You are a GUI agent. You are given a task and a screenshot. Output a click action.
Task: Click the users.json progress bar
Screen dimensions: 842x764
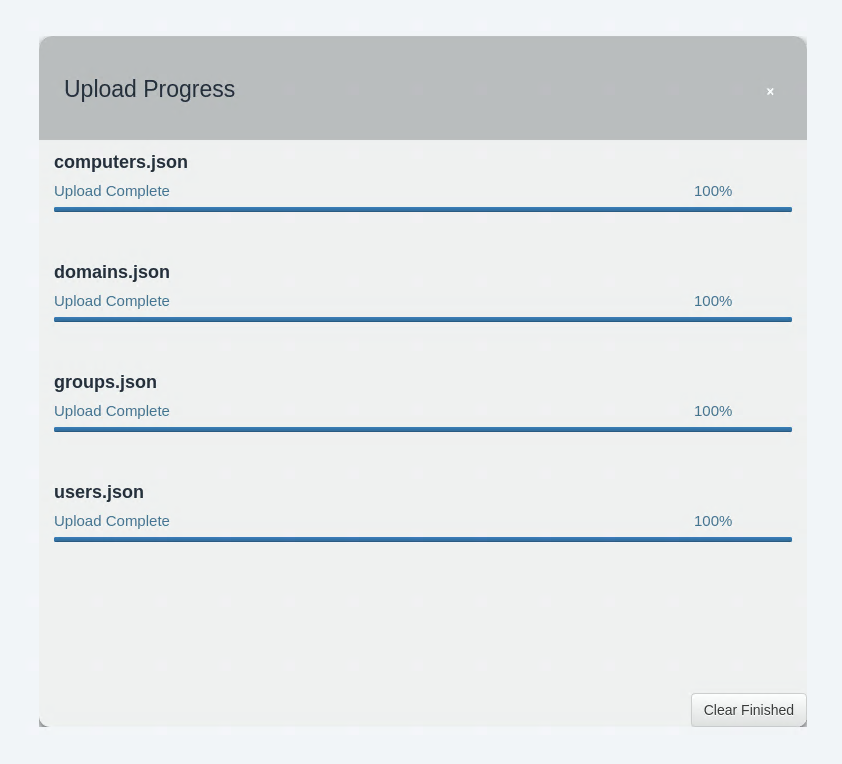[423, 540]
